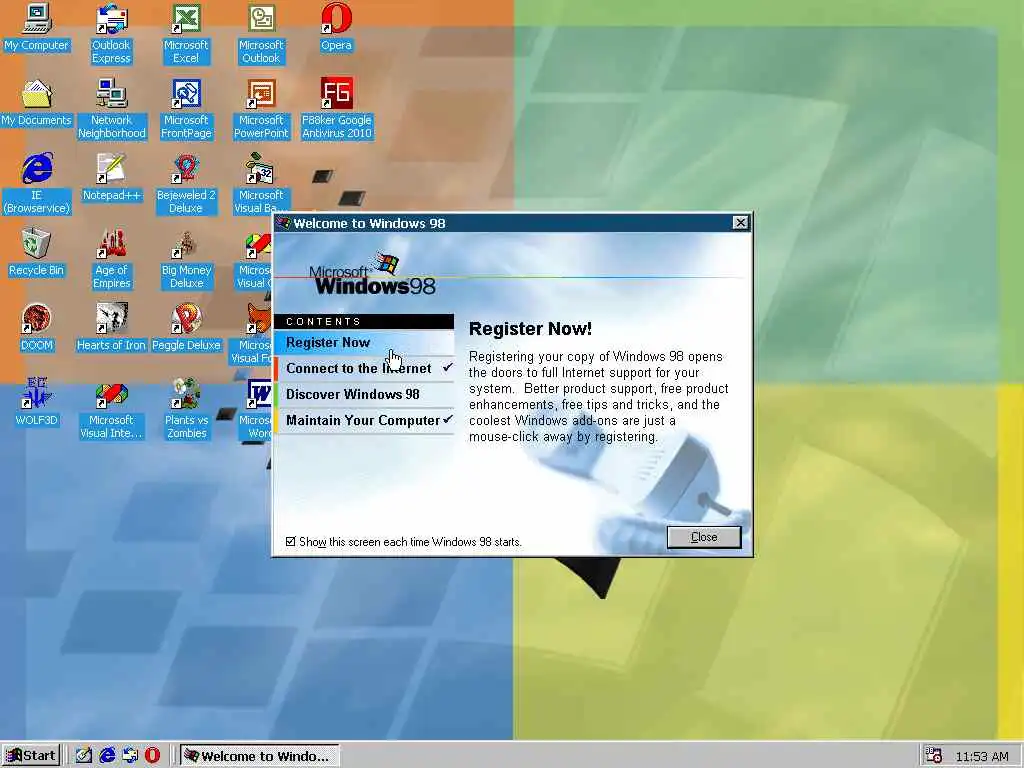Open the Register Now contents item
This screenshot has height=768, width=1024.
364,343
